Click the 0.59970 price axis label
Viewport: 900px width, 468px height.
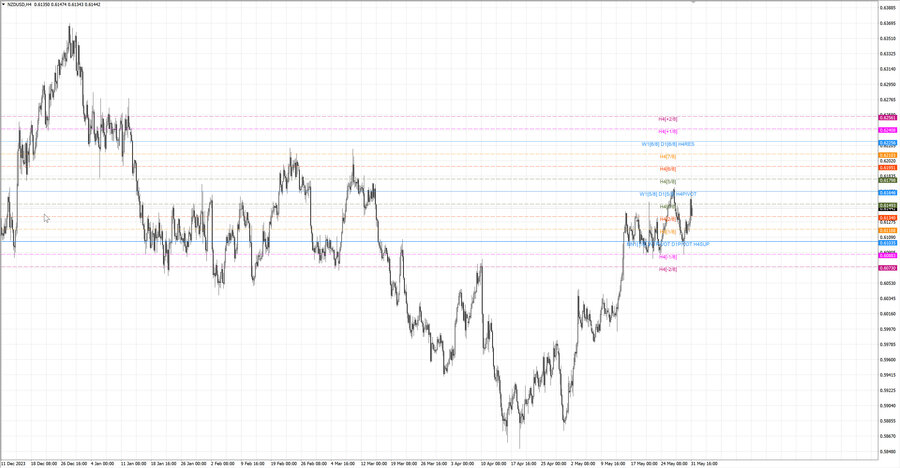click(x=888, y=329)
